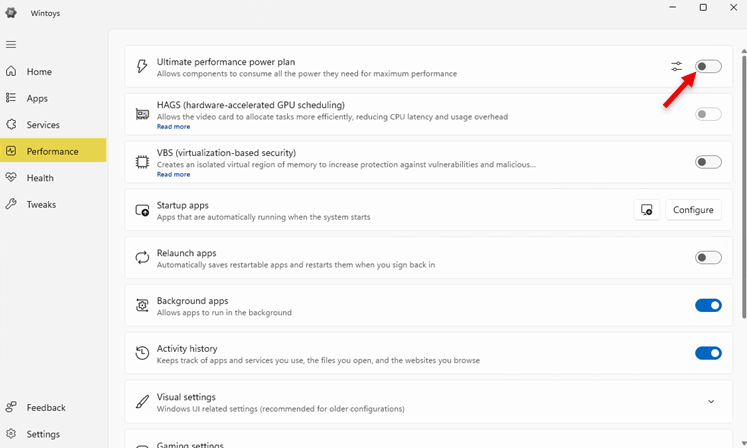
Task: Click the Relaunch apps refresh icon
Action: click(x=142, y=258)
